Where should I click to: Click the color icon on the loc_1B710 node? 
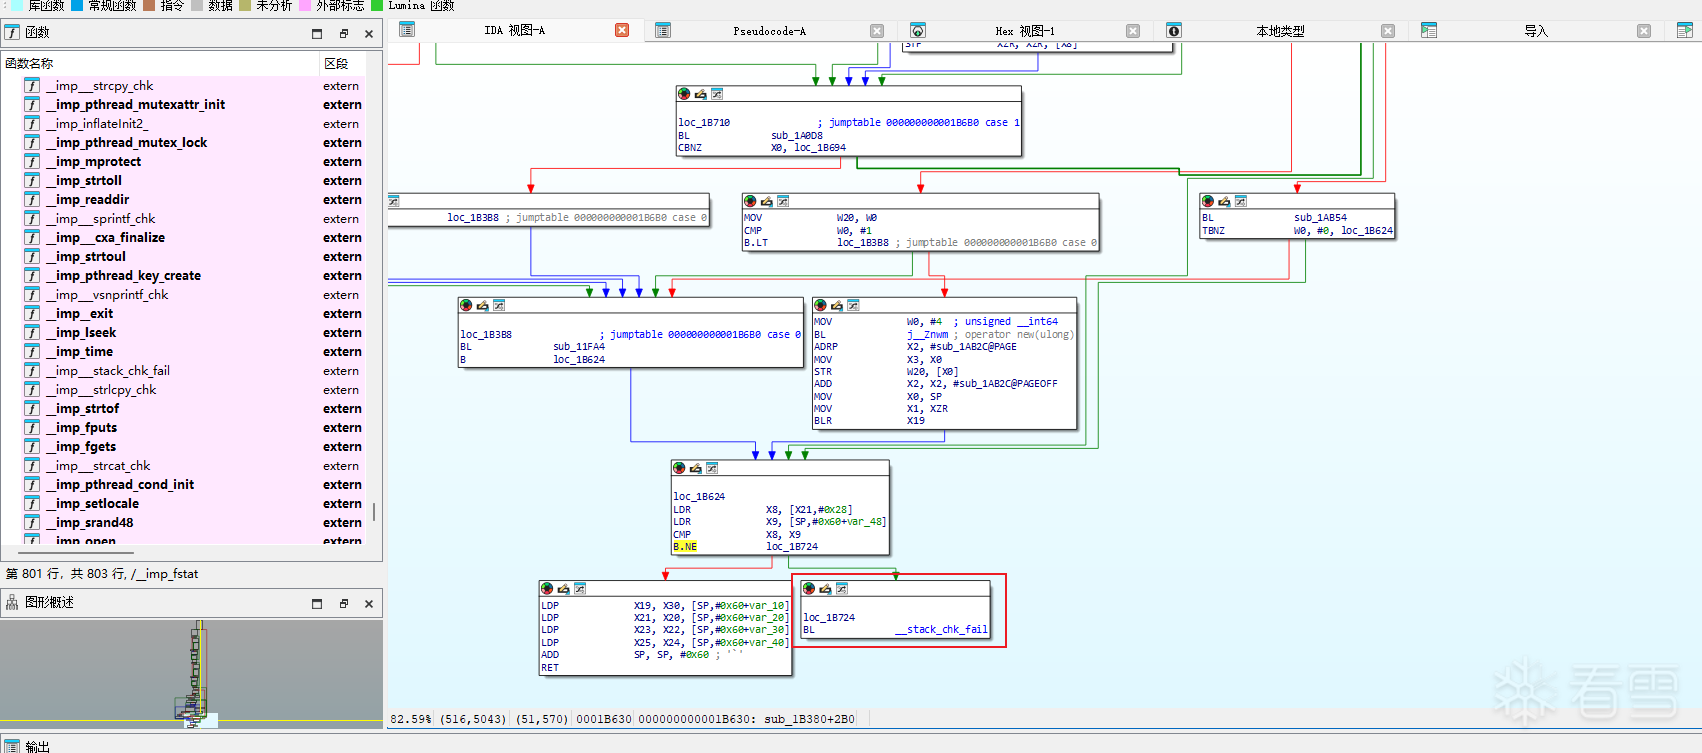[x=684, y=94]
